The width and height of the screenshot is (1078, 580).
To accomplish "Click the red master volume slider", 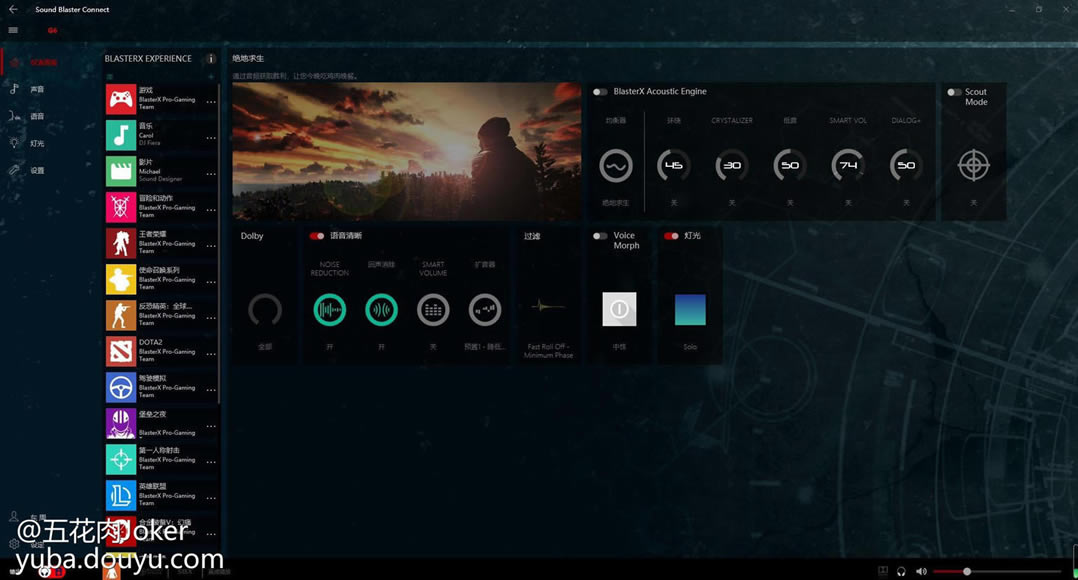I will pos(997,572).
